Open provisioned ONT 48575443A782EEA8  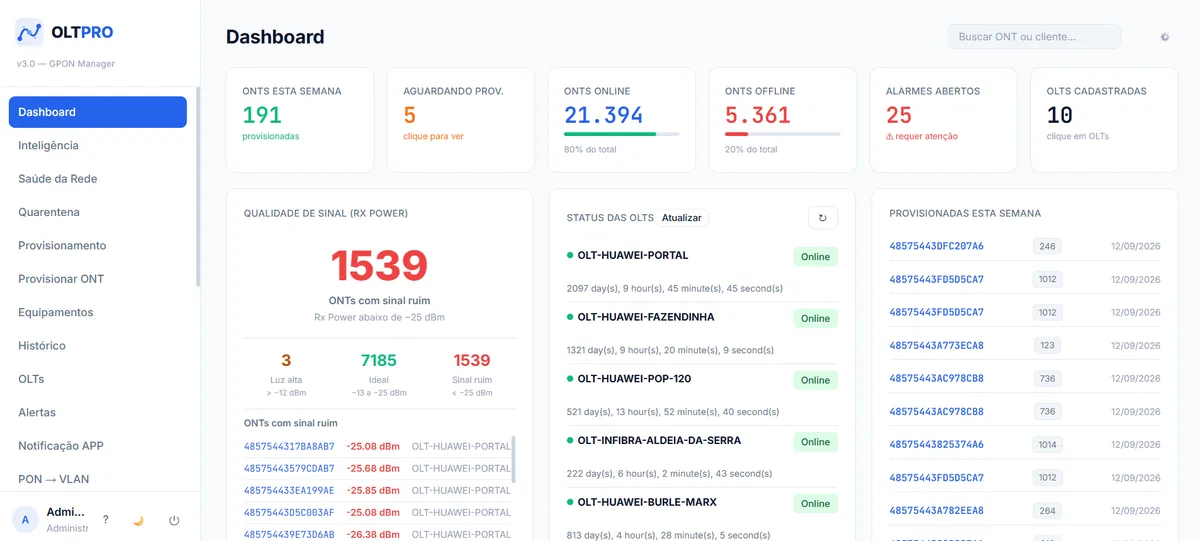point(936,510)
